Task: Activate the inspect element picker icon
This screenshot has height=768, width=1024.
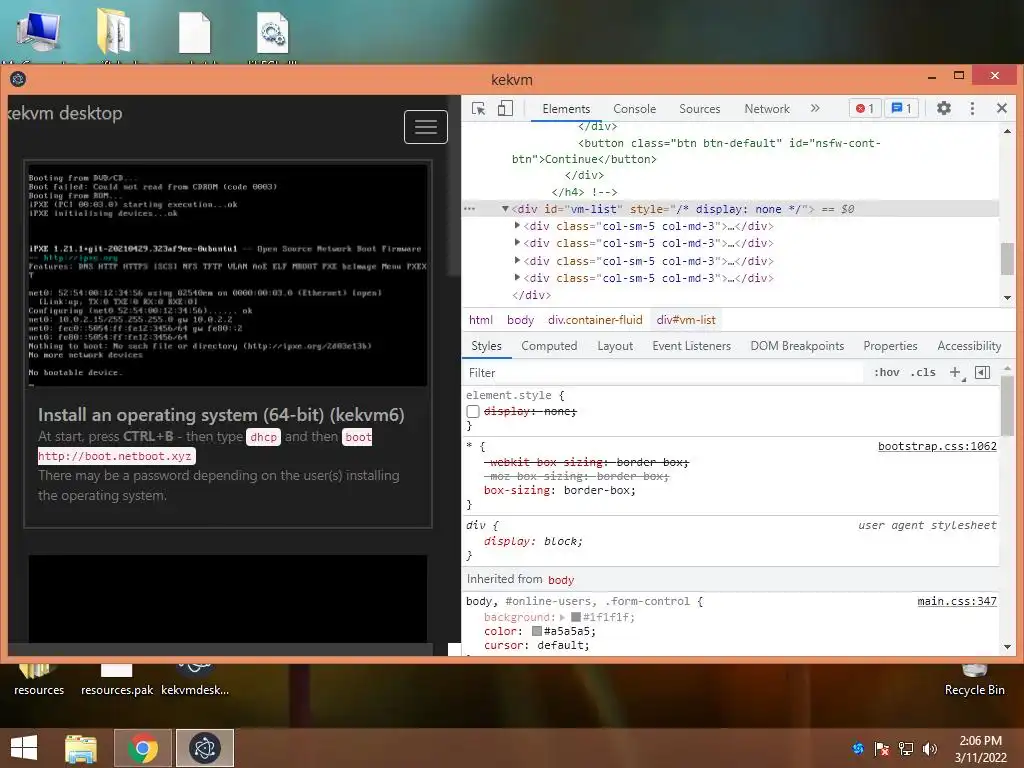Action: (479, 108)
